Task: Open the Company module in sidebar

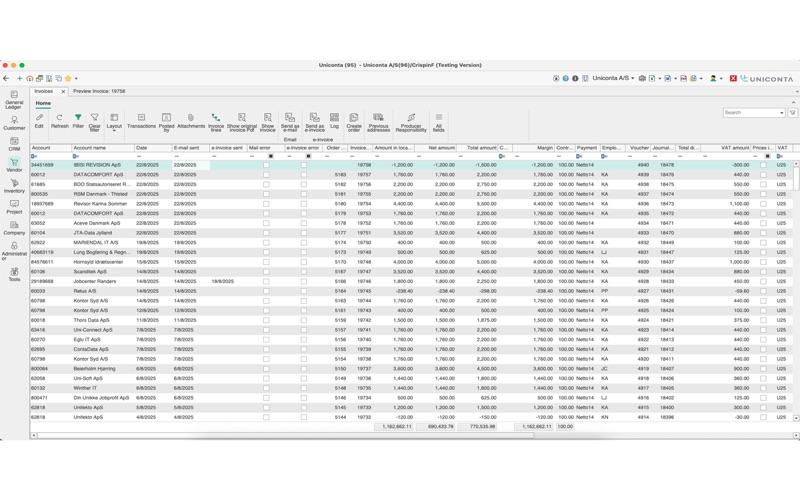Action: (x=14, y=228)
